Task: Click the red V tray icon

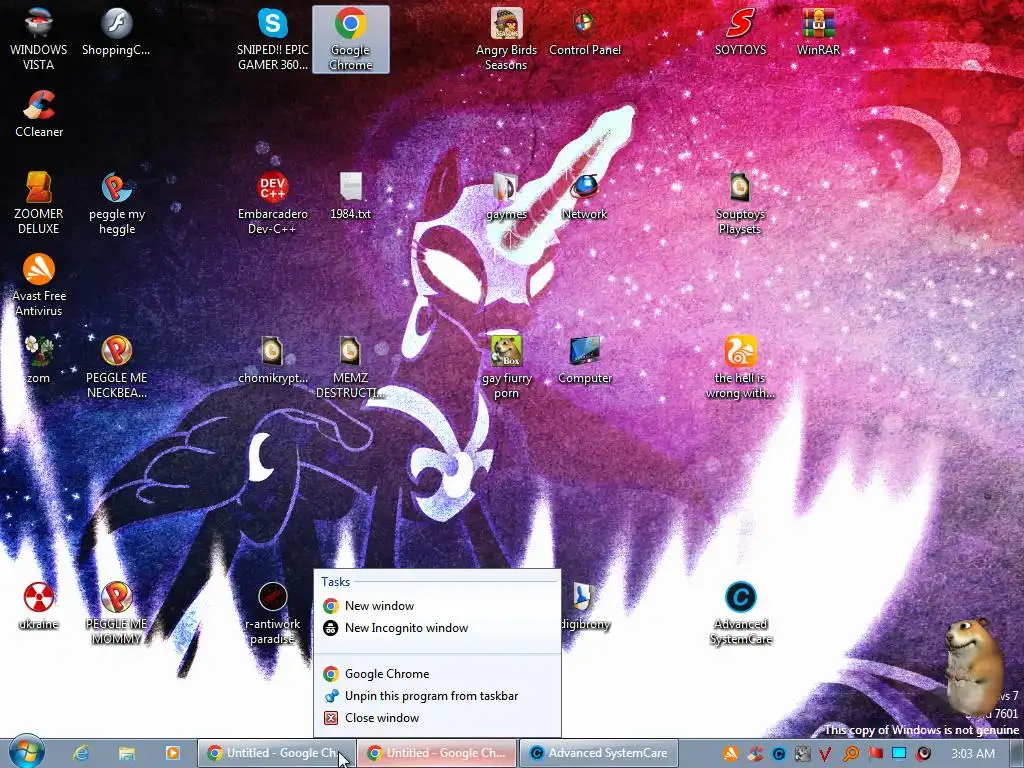Action: point(826,754)
